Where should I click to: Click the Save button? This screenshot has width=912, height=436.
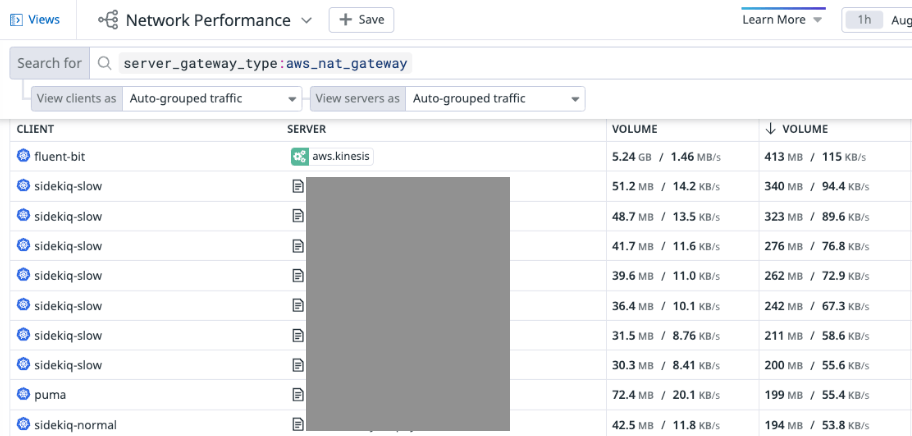[361, 20]
